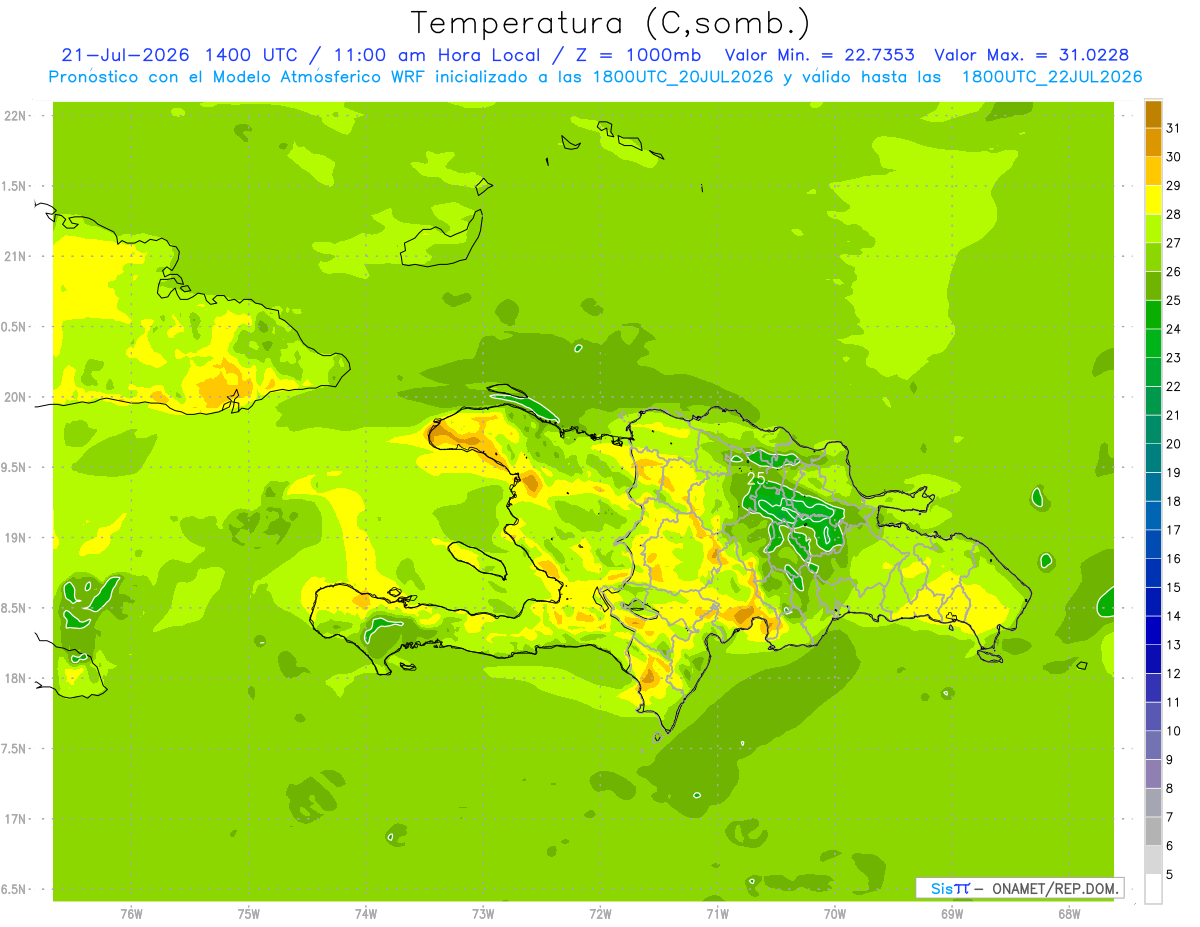Click the legend value '20'
This screenshot has height=927, width=1200.
click(1173, 444)
